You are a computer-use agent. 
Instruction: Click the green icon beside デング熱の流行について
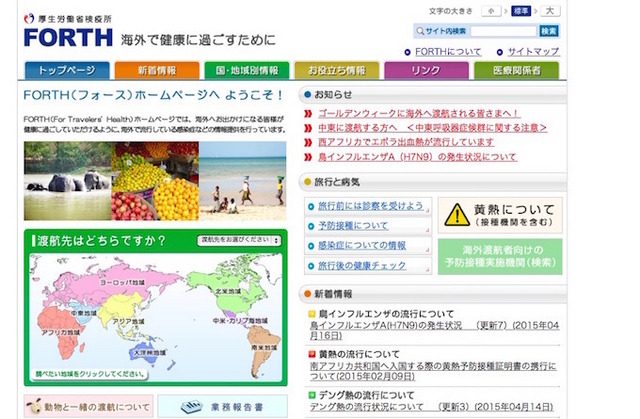tap(312, 395)
